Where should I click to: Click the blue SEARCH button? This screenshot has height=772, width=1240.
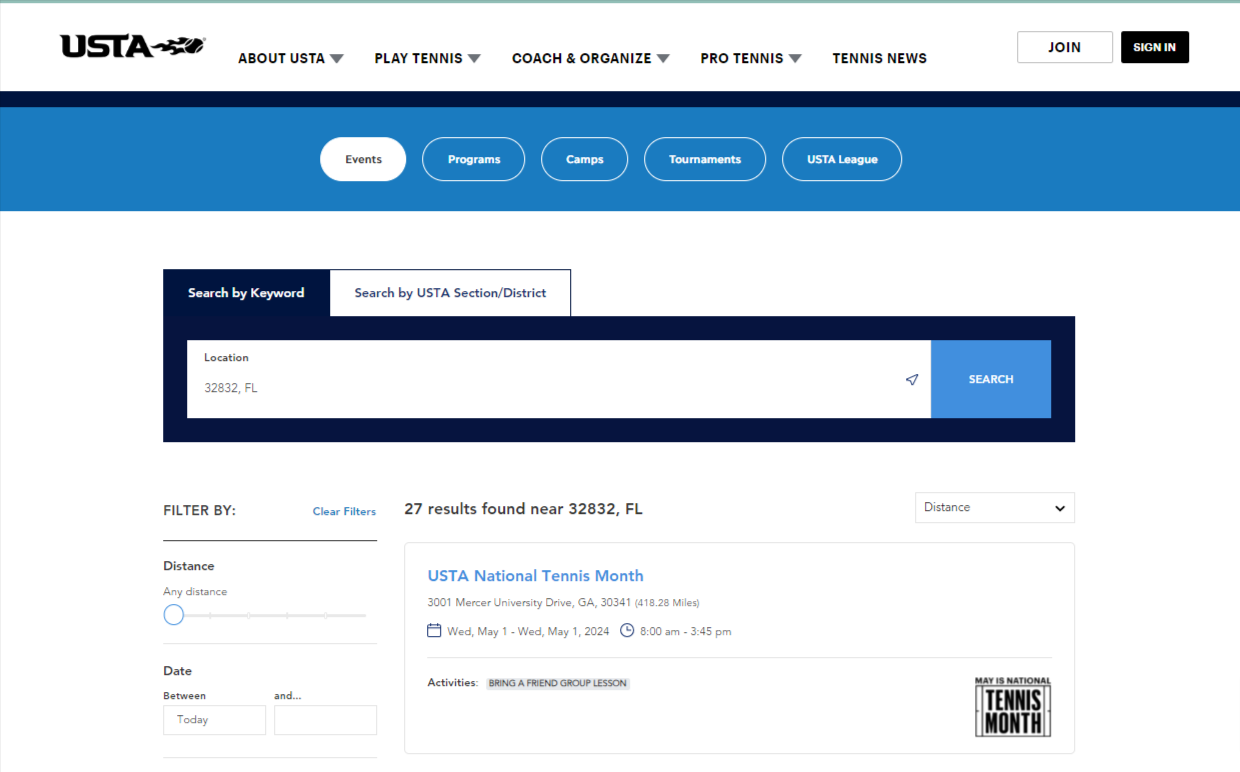991,379
